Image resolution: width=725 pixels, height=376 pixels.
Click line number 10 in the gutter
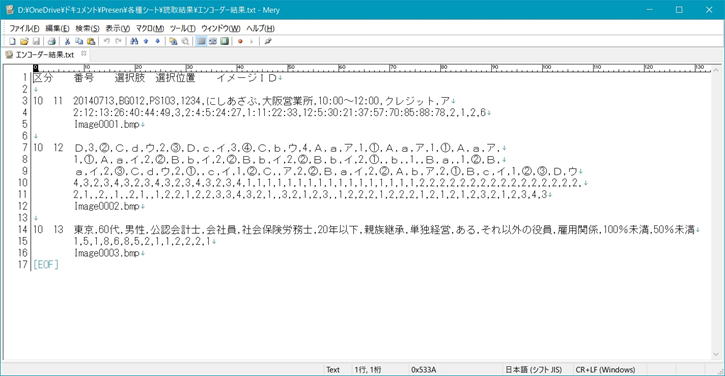tap(23, 183)
